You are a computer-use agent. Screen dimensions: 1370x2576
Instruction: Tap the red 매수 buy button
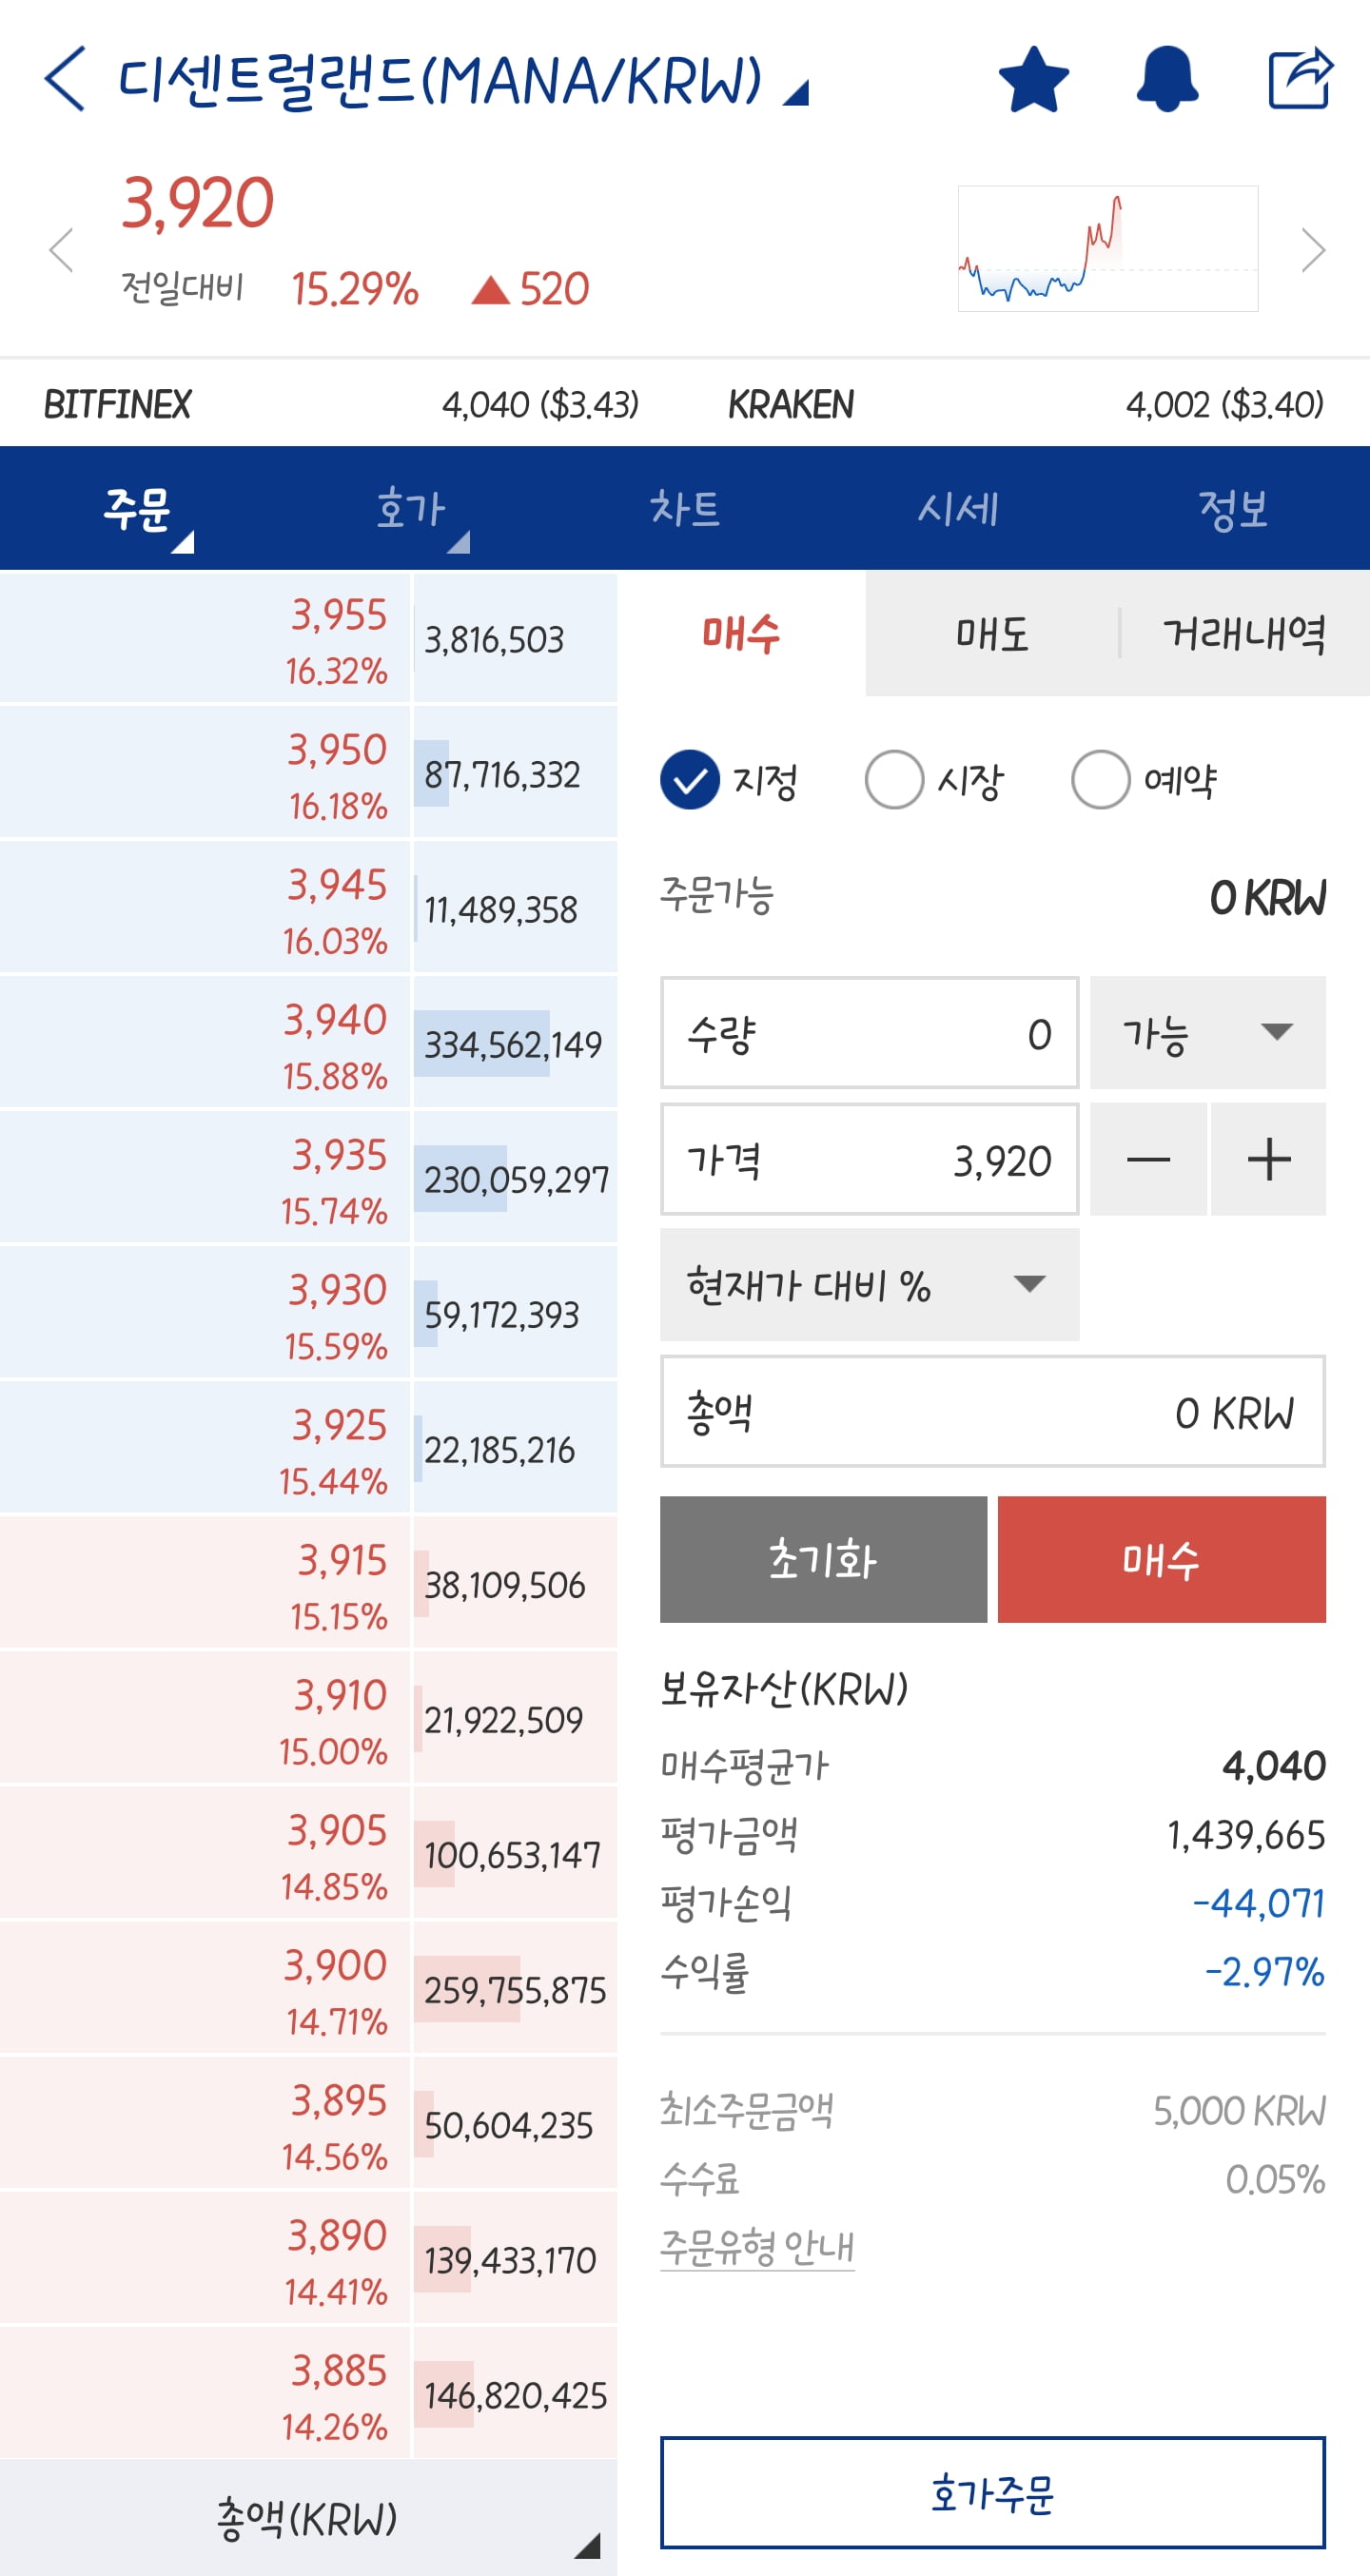pyautogui.click(x=1162, y=1560)
